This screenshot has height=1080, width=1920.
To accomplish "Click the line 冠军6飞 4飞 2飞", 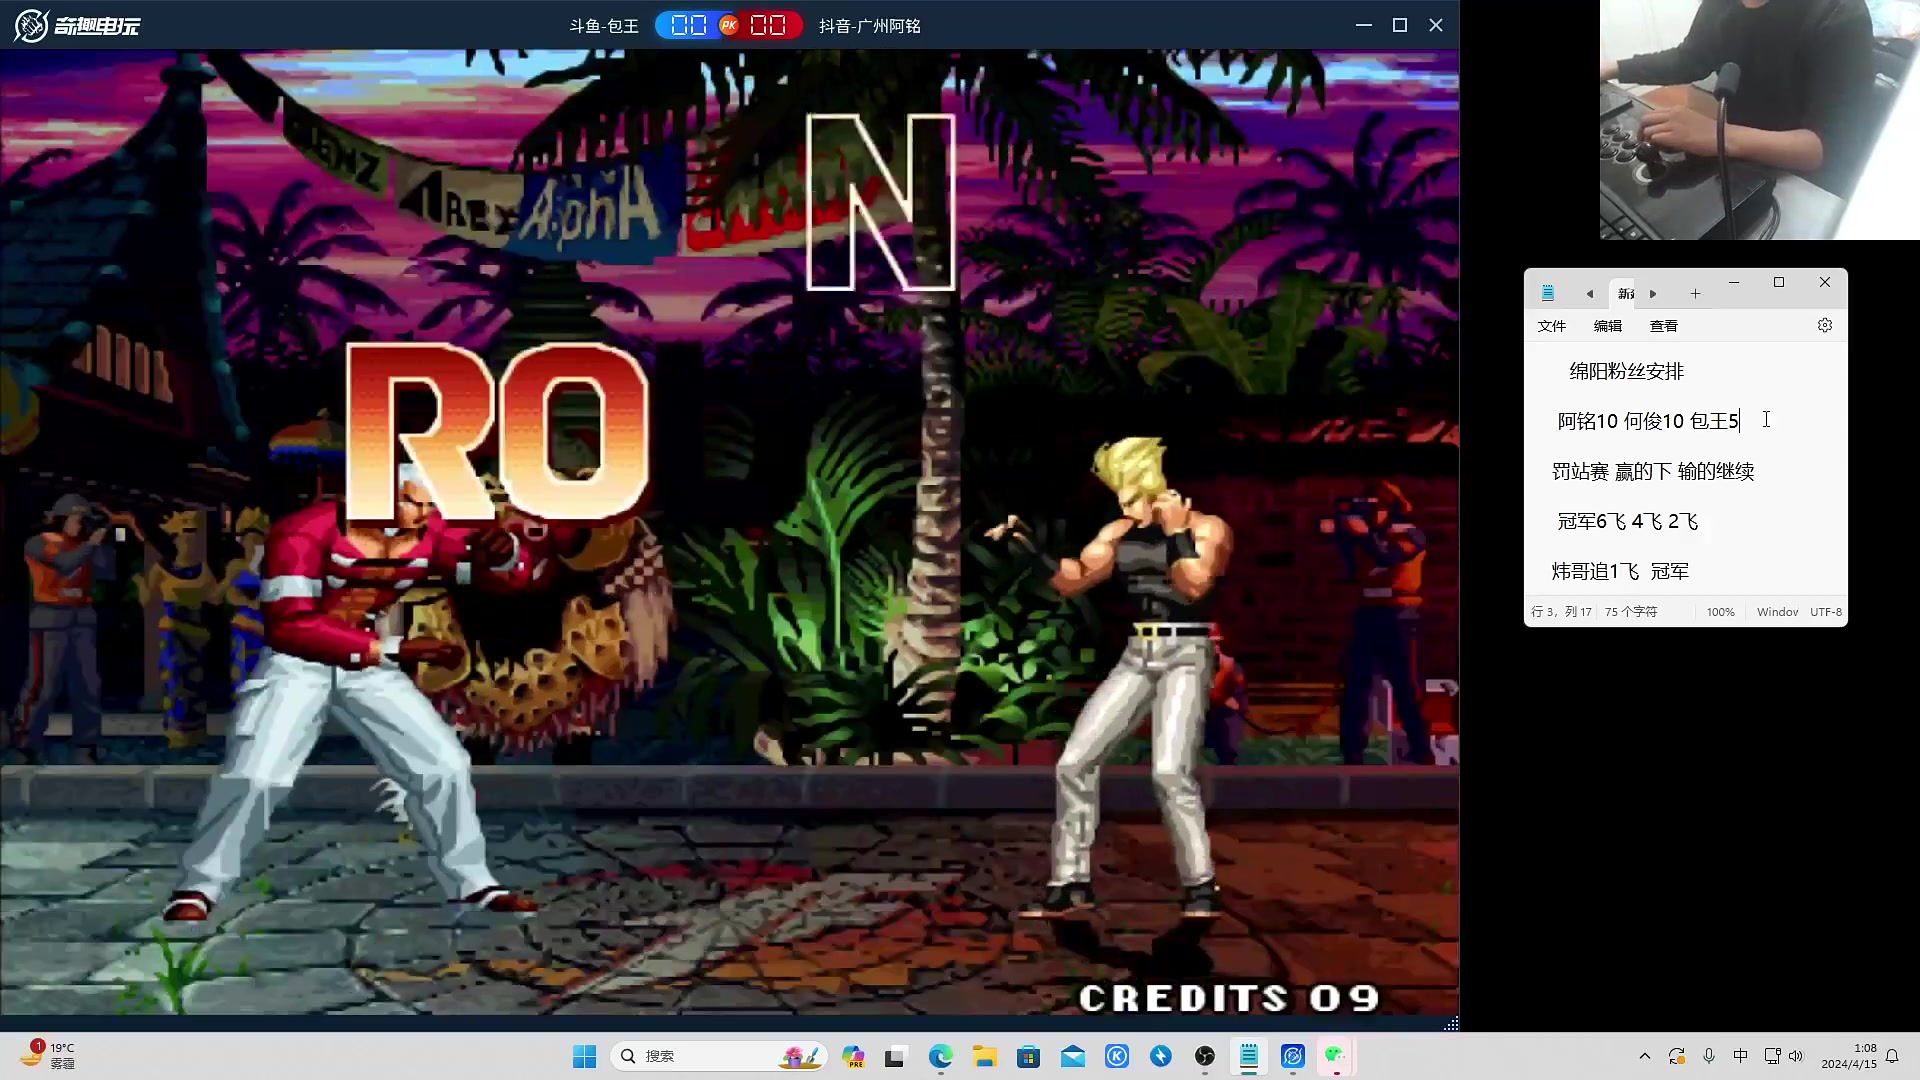I will (1628, 521).
